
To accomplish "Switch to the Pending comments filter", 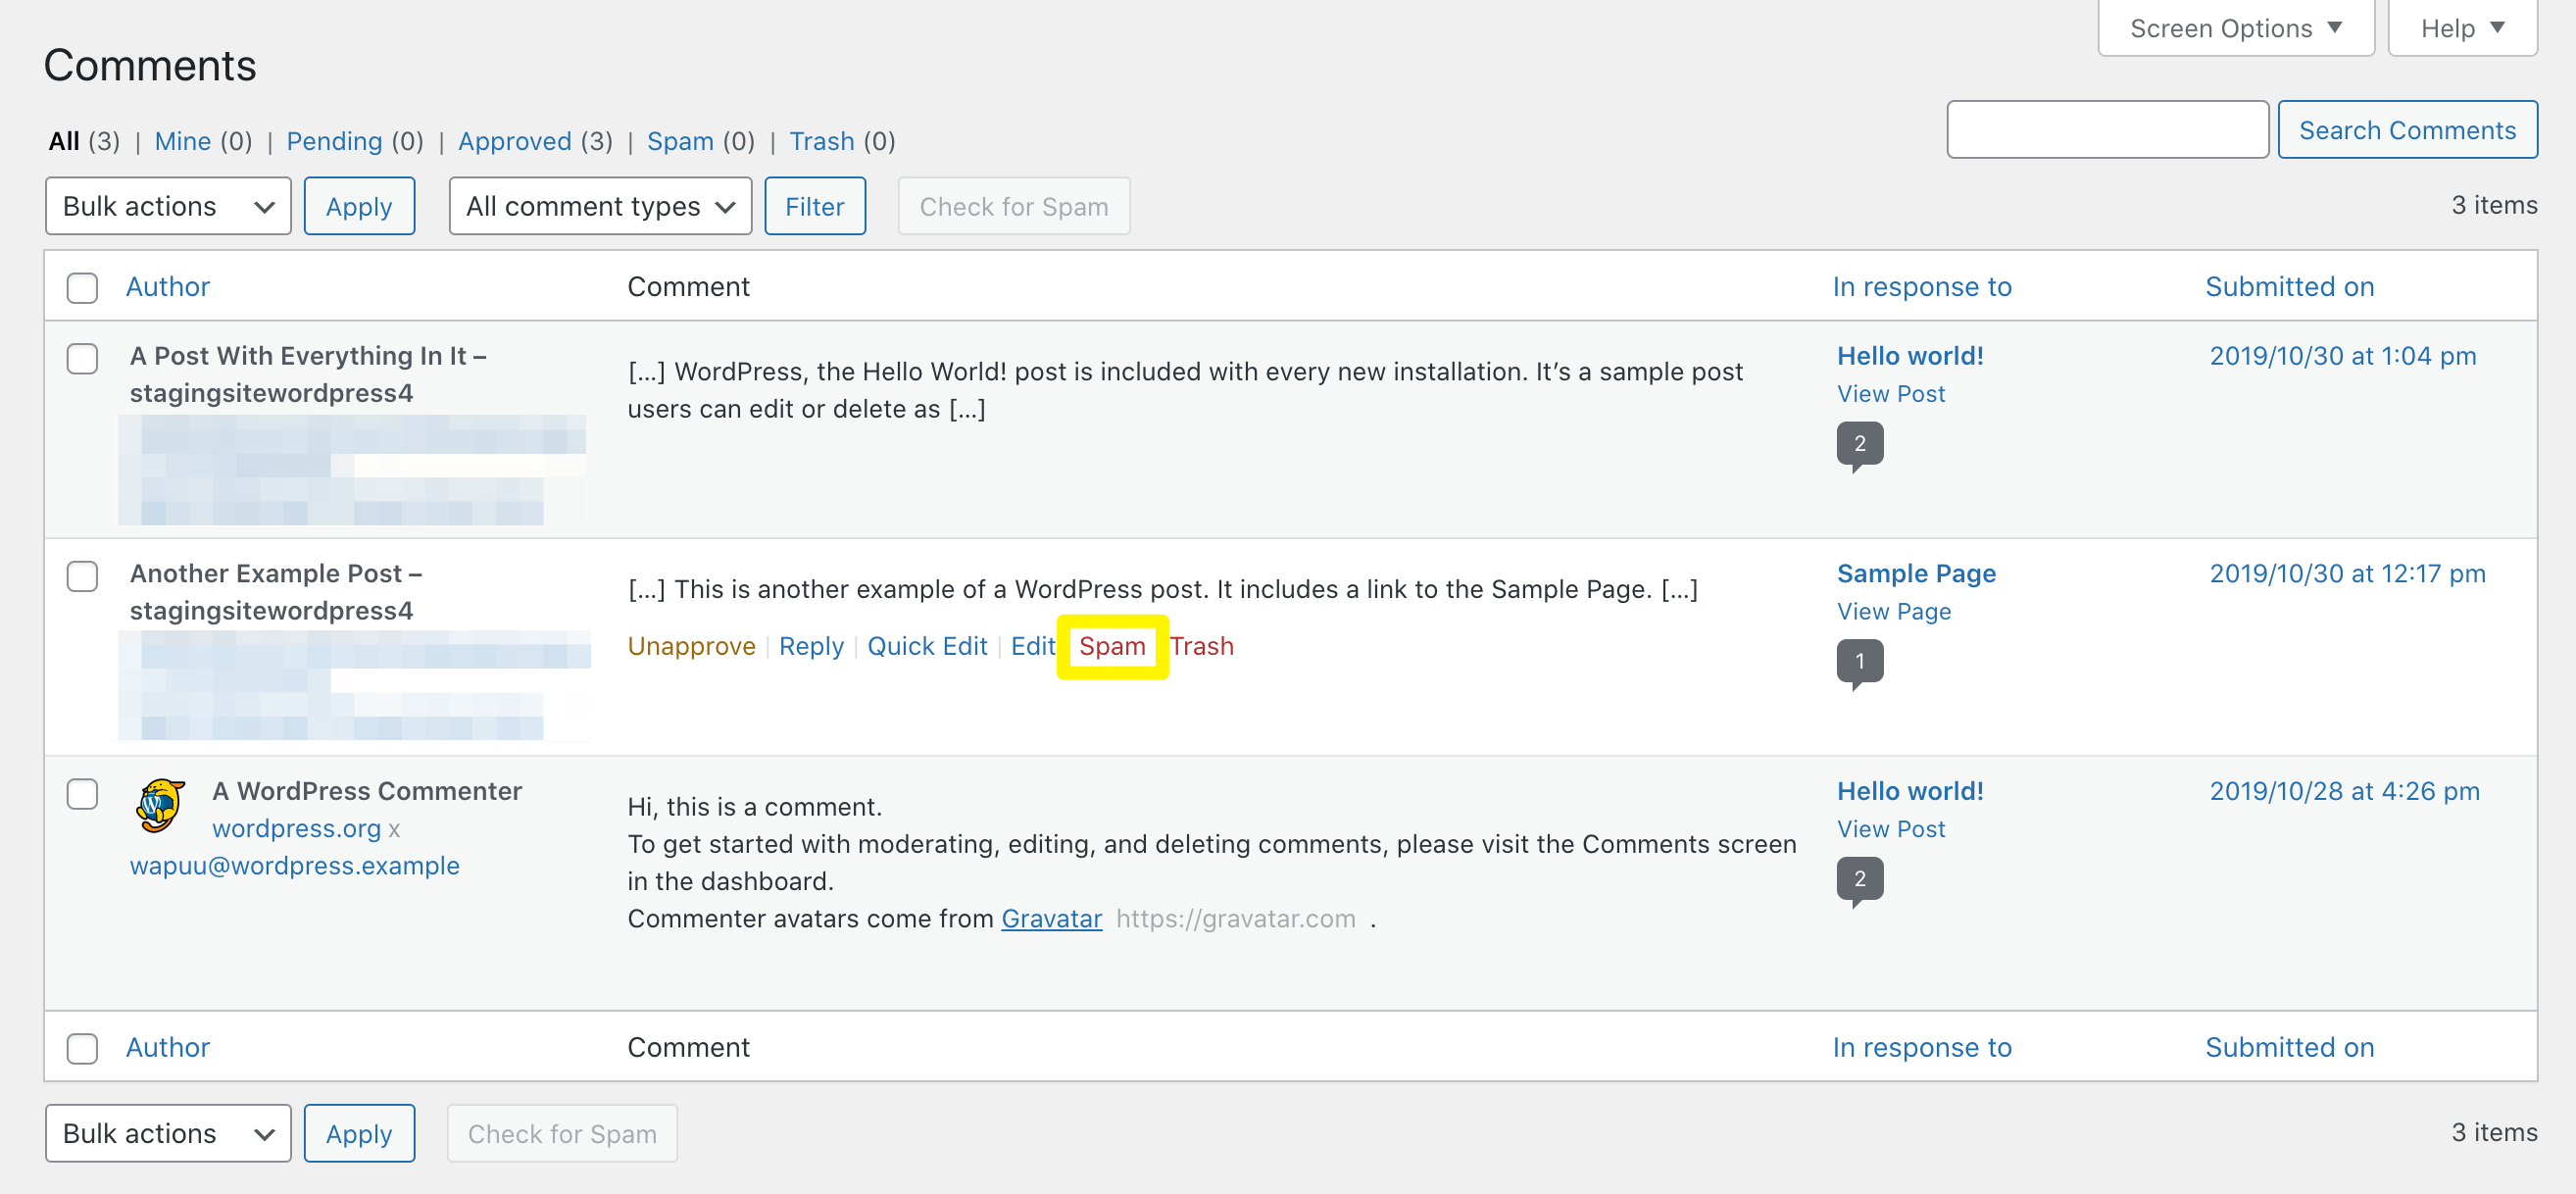I will (x=334, y=141).
